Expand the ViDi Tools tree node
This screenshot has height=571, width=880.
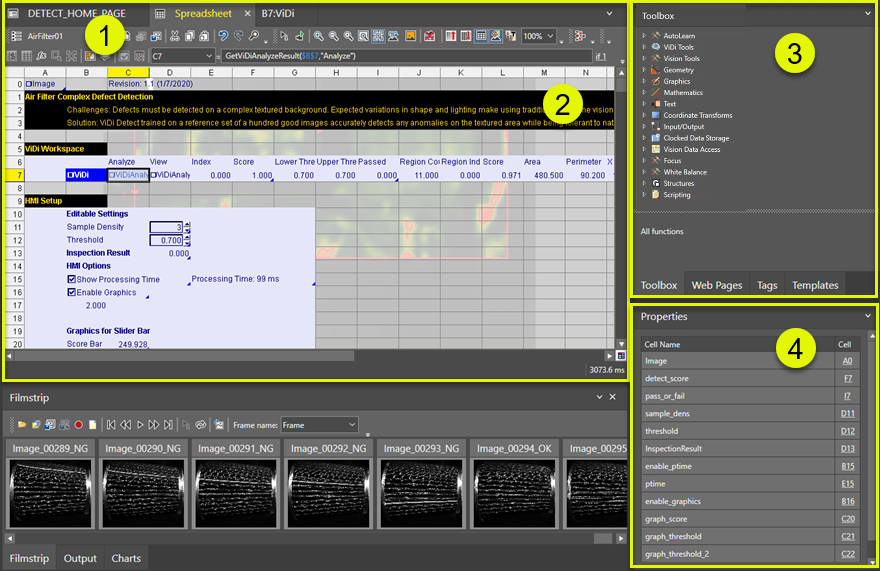tap(644, 47)
